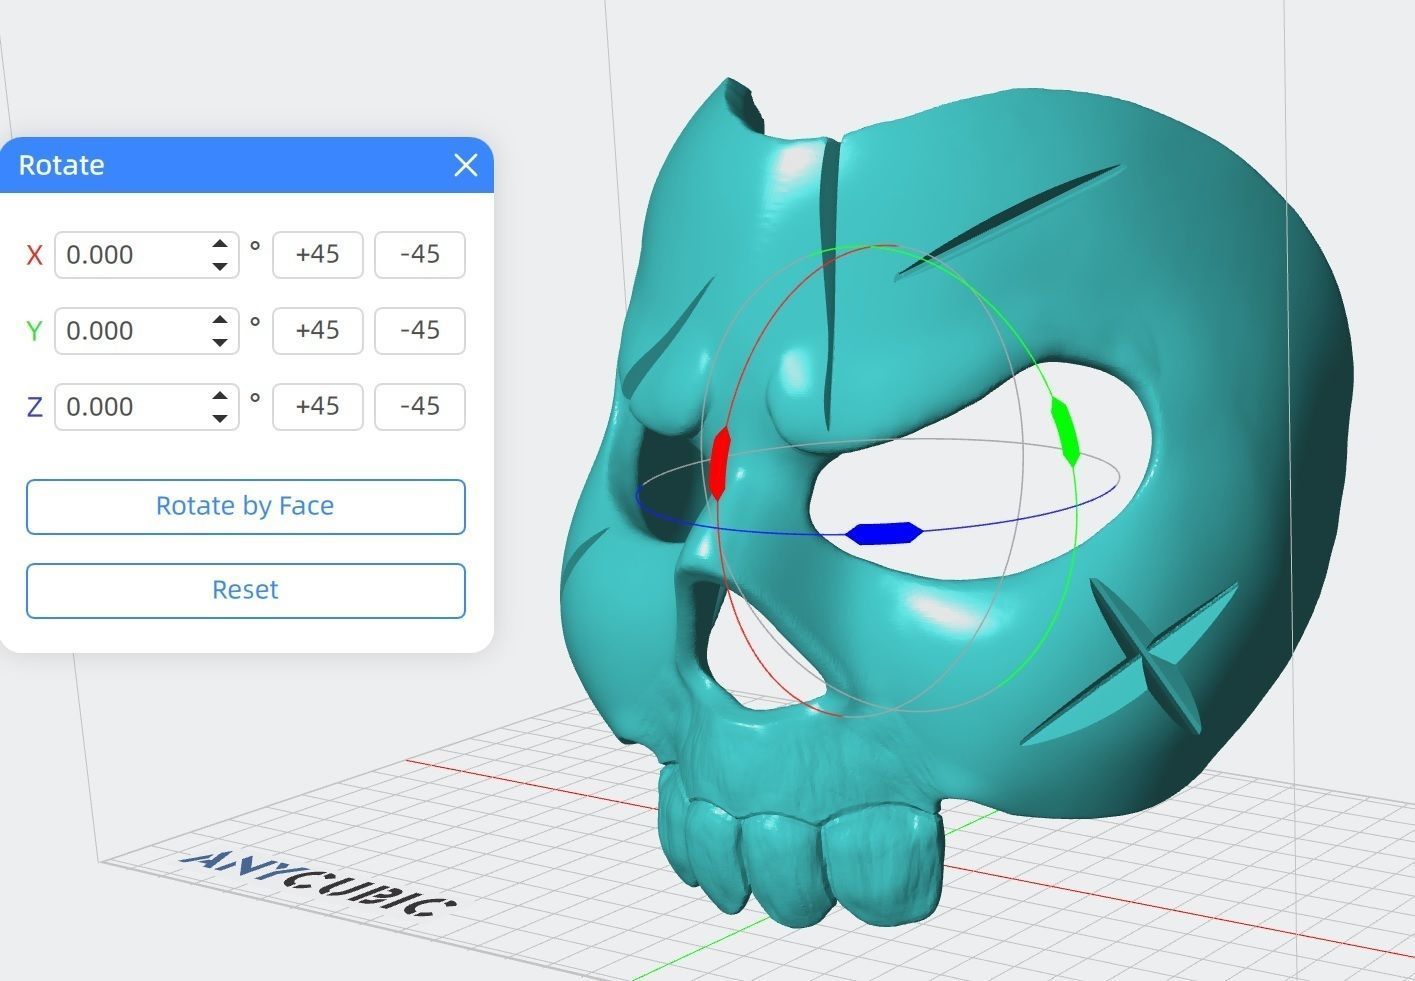Click the blue Z-axis rotation handle on the gizmo

click(884, 532)
